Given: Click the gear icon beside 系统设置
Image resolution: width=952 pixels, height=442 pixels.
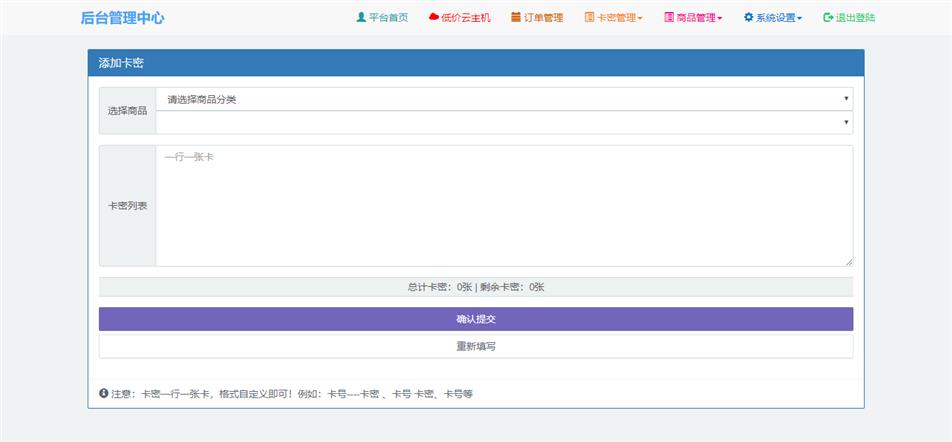Looking at the screenshot, I should tap(748, 17).
